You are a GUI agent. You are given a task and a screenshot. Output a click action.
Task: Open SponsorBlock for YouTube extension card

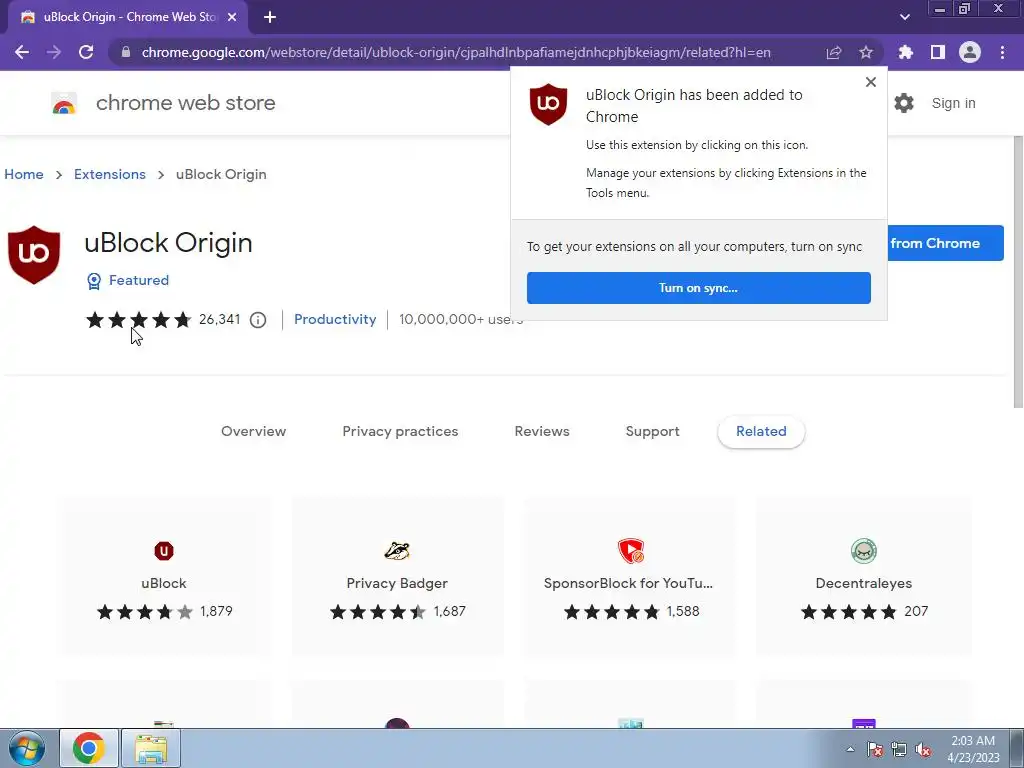click(630, 576)
